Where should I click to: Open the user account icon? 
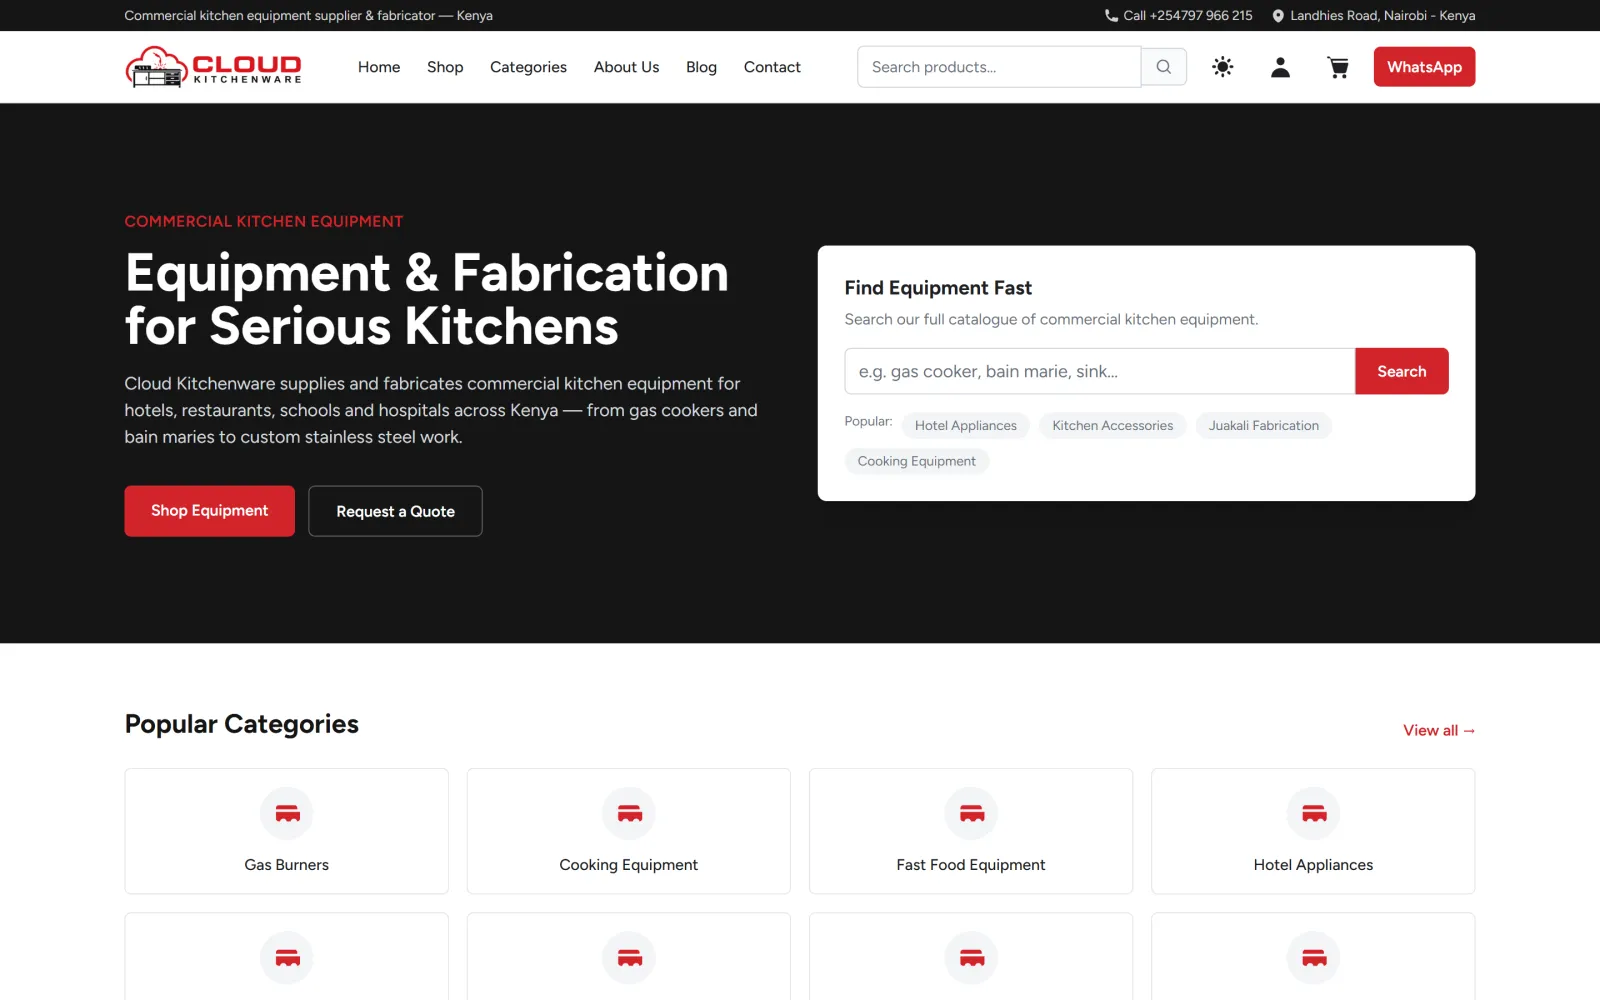click(x=1280, y=67)
